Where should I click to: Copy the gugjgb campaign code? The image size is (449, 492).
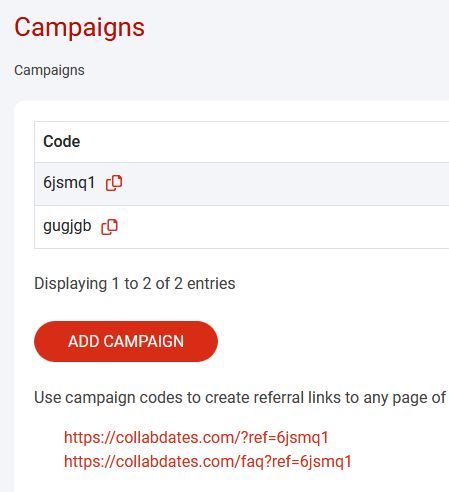109,227
